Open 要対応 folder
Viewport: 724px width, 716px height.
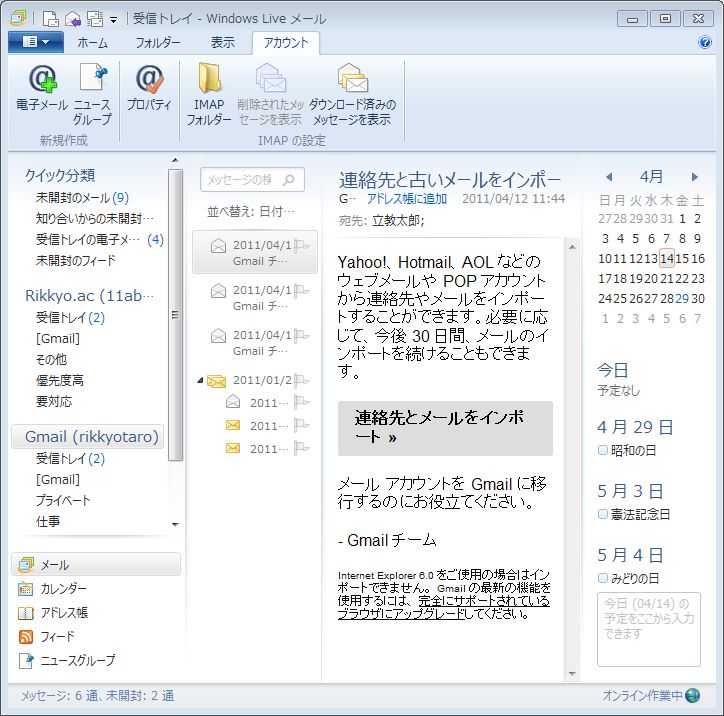tap(54, 401)
